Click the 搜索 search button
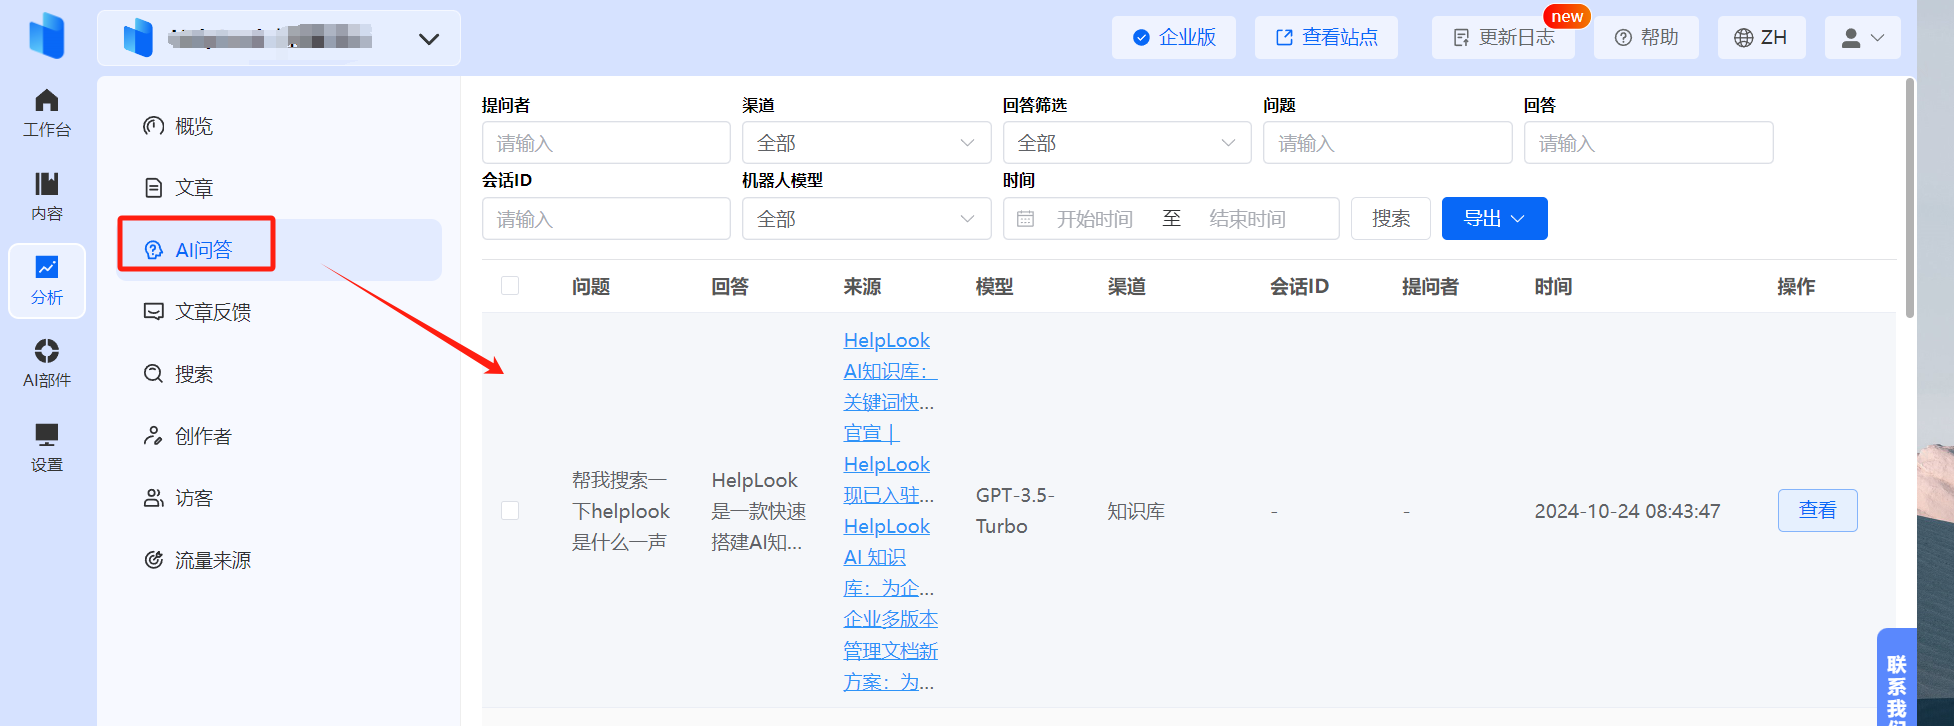1954x726 pixels. (1391, 219)
